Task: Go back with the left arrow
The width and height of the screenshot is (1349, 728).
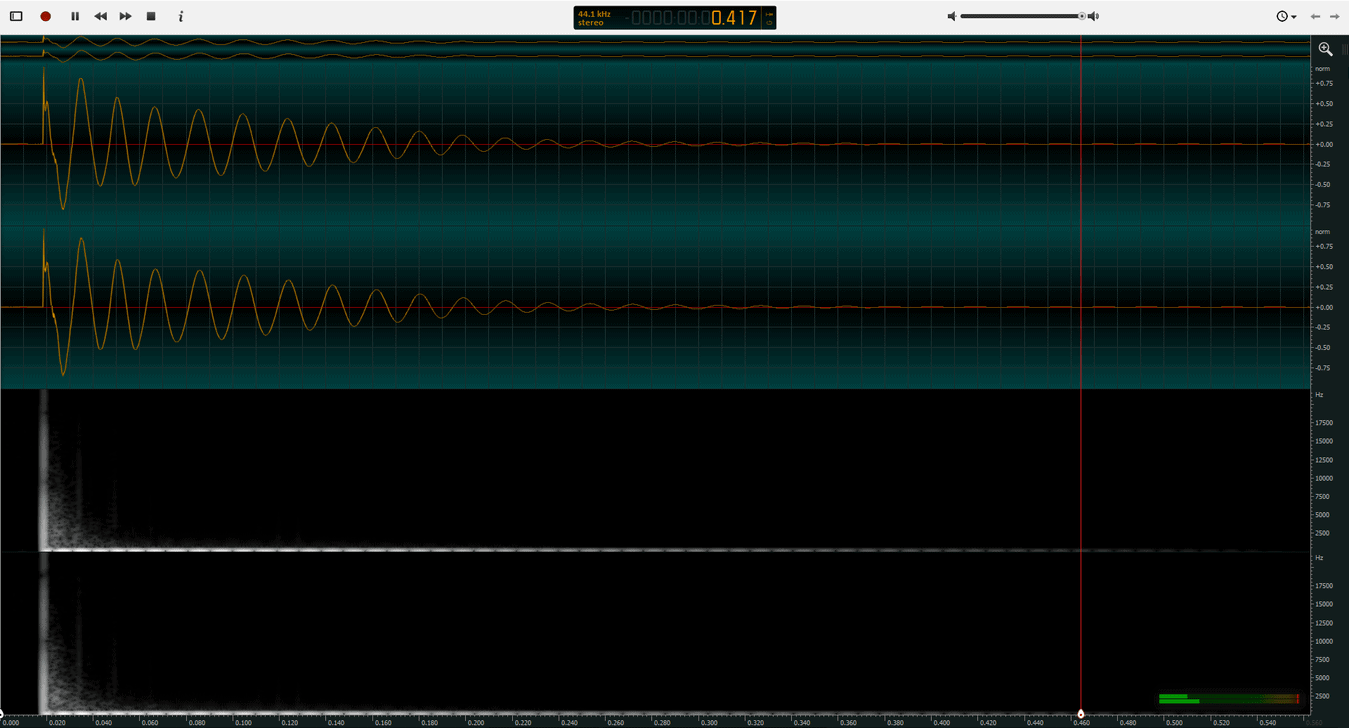Action: [x=1315, y=16]
